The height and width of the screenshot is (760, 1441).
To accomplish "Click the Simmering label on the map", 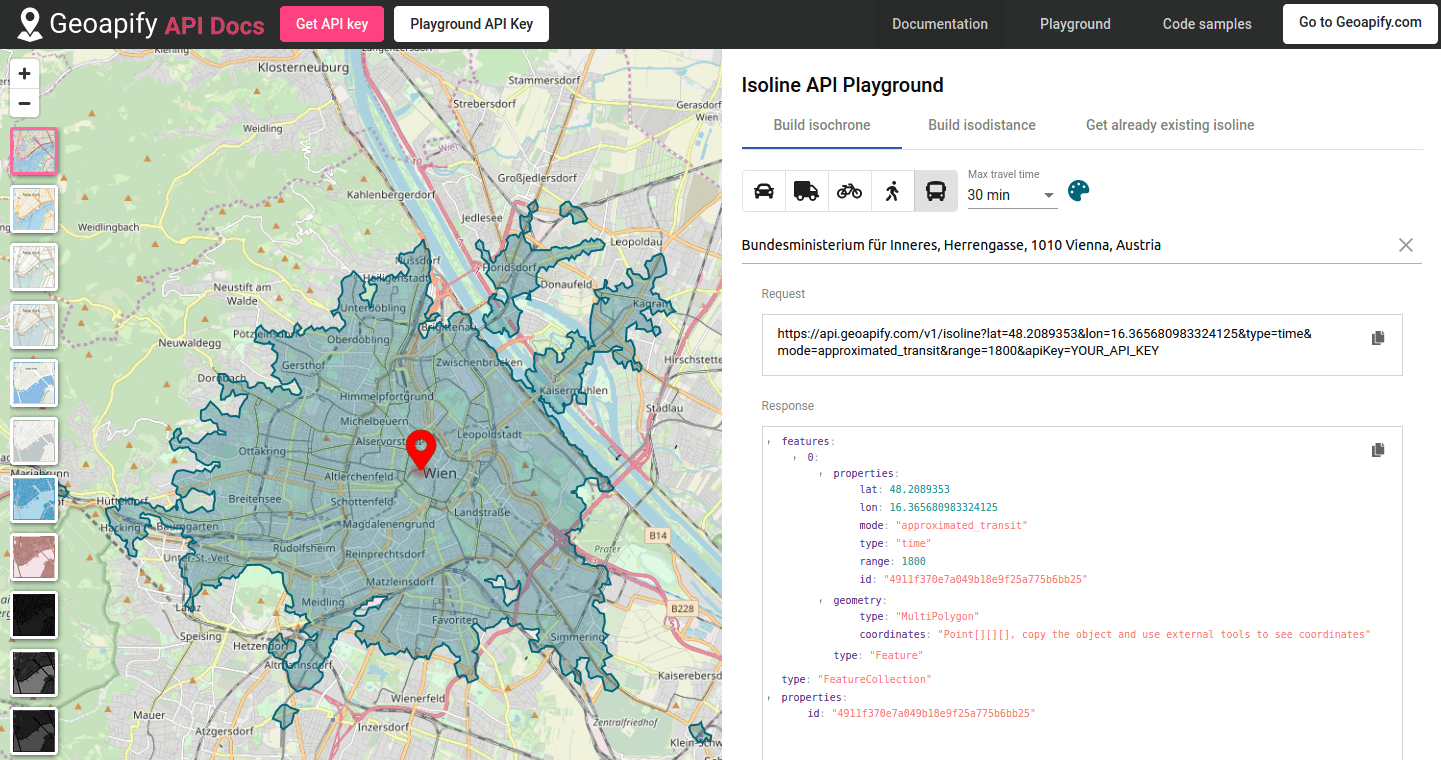I will tap(577, 637).
